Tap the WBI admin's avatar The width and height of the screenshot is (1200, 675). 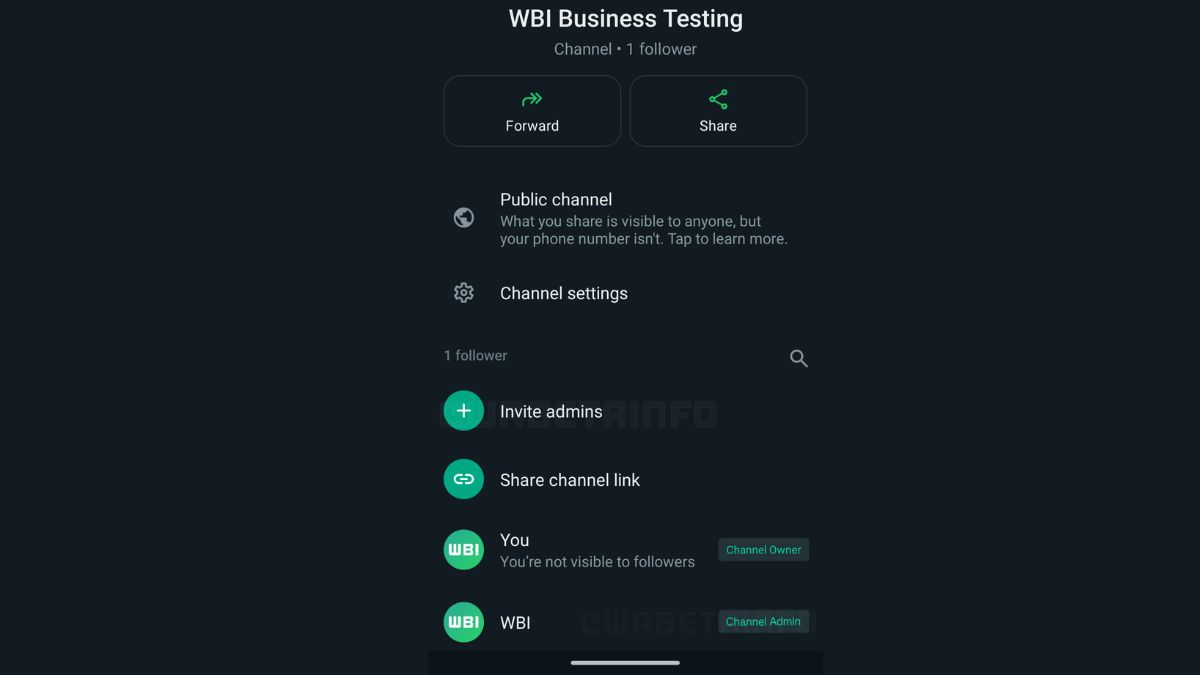[x=464, y=622]
